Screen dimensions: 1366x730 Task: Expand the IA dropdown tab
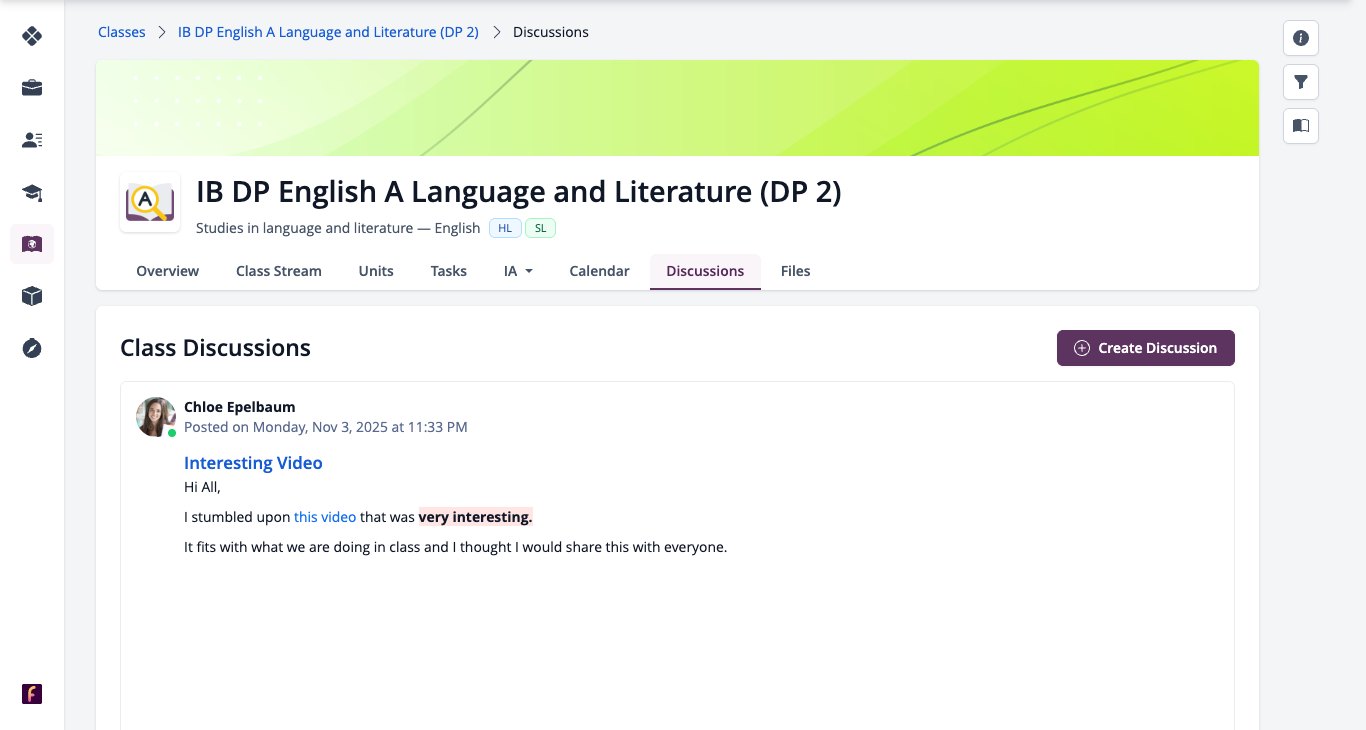click(x=518, y=271)
